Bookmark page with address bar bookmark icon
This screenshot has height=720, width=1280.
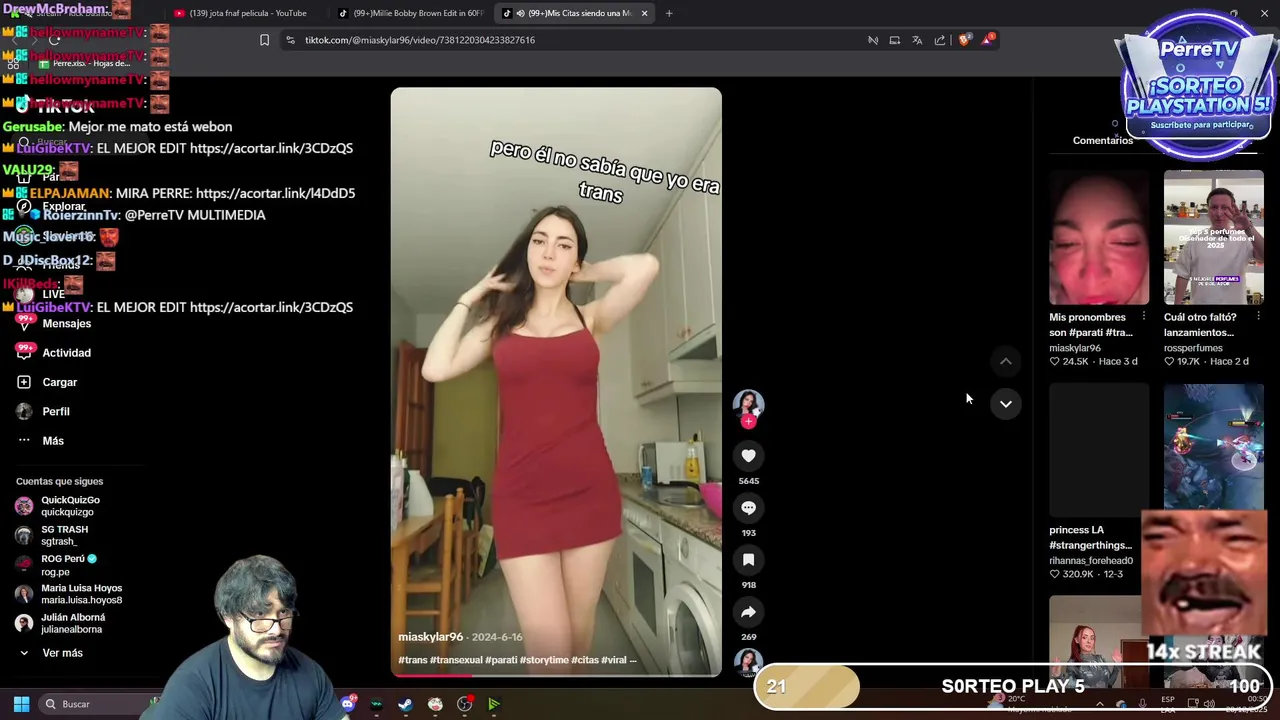coord(264,40)
